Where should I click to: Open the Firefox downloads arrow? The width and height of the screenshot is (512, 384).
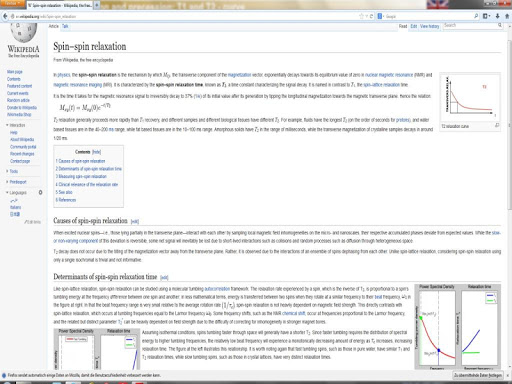point(497,16)
